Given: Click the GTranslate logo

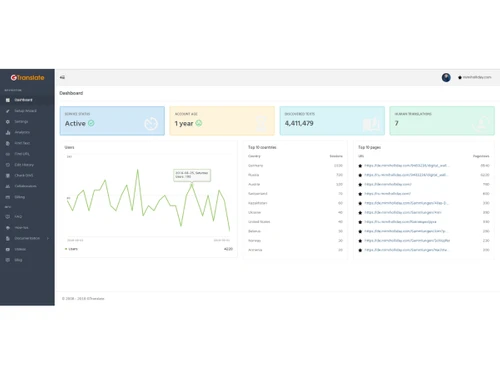Looking at the screenshot, I should tap(27, 78).
